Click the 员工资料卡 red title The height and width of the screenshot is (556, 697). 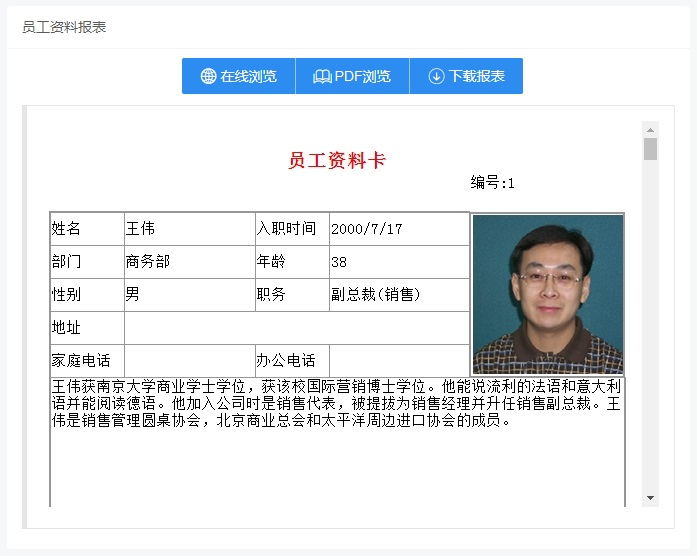click(x=337, y=160)
